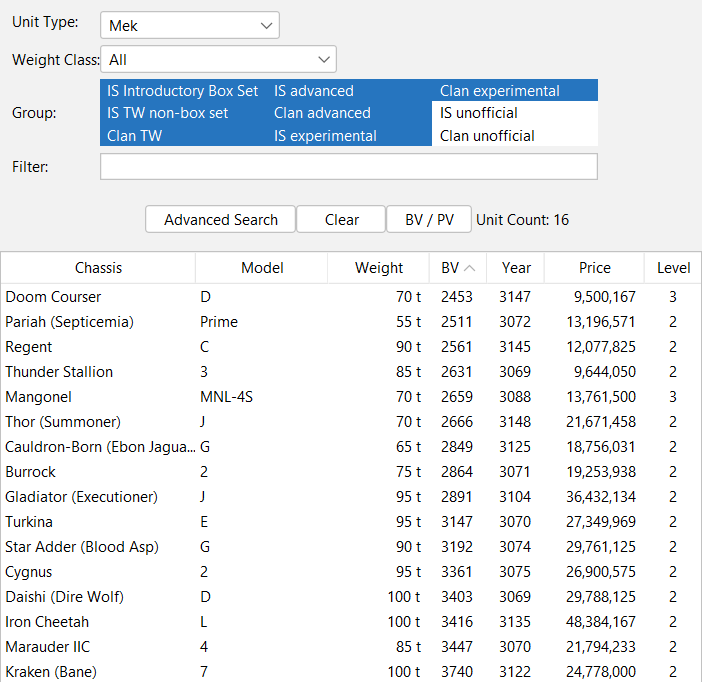Image resolution: width=702 pixels, height=682 pixels.
Task: Sort the table by Level column
Action: pyautogui.click(x=673, y=268)
